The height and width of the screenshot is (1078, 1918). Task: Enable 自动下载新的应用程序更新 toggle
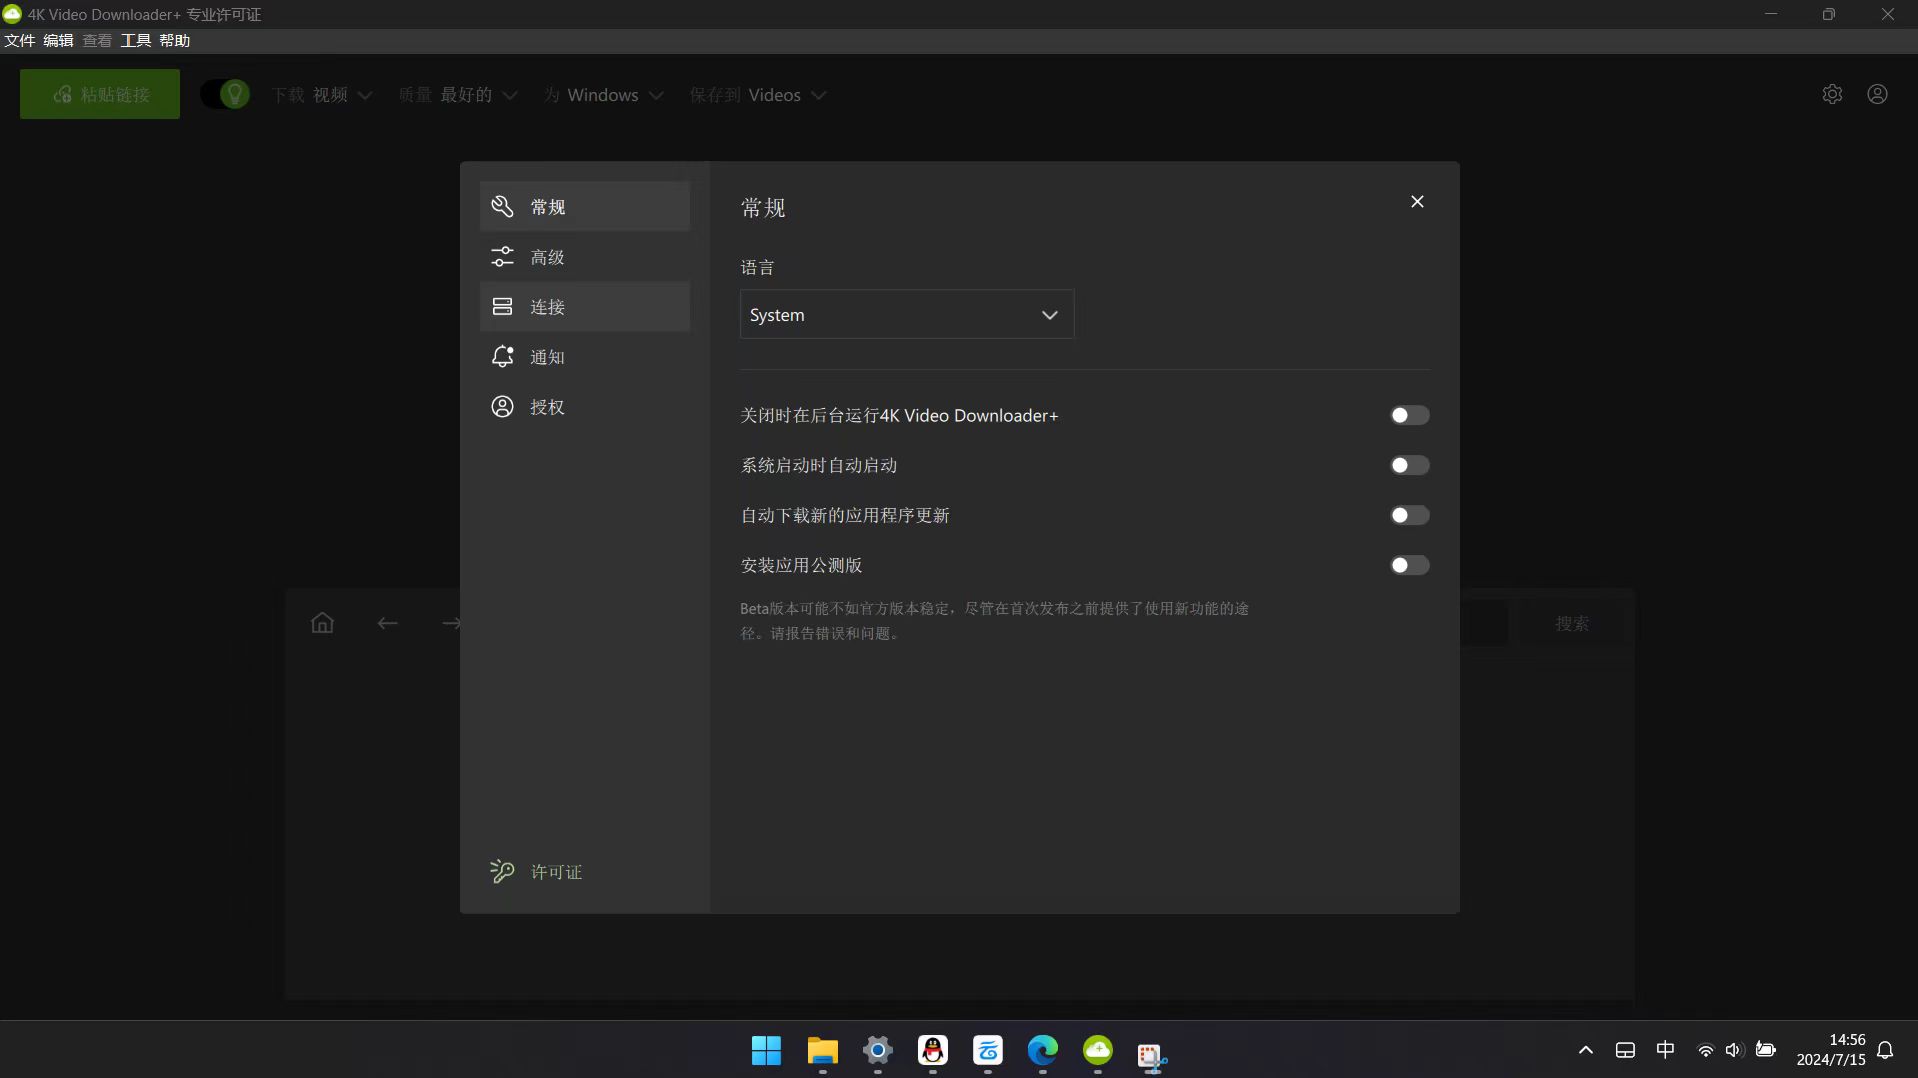click(x=1409, y=515)
